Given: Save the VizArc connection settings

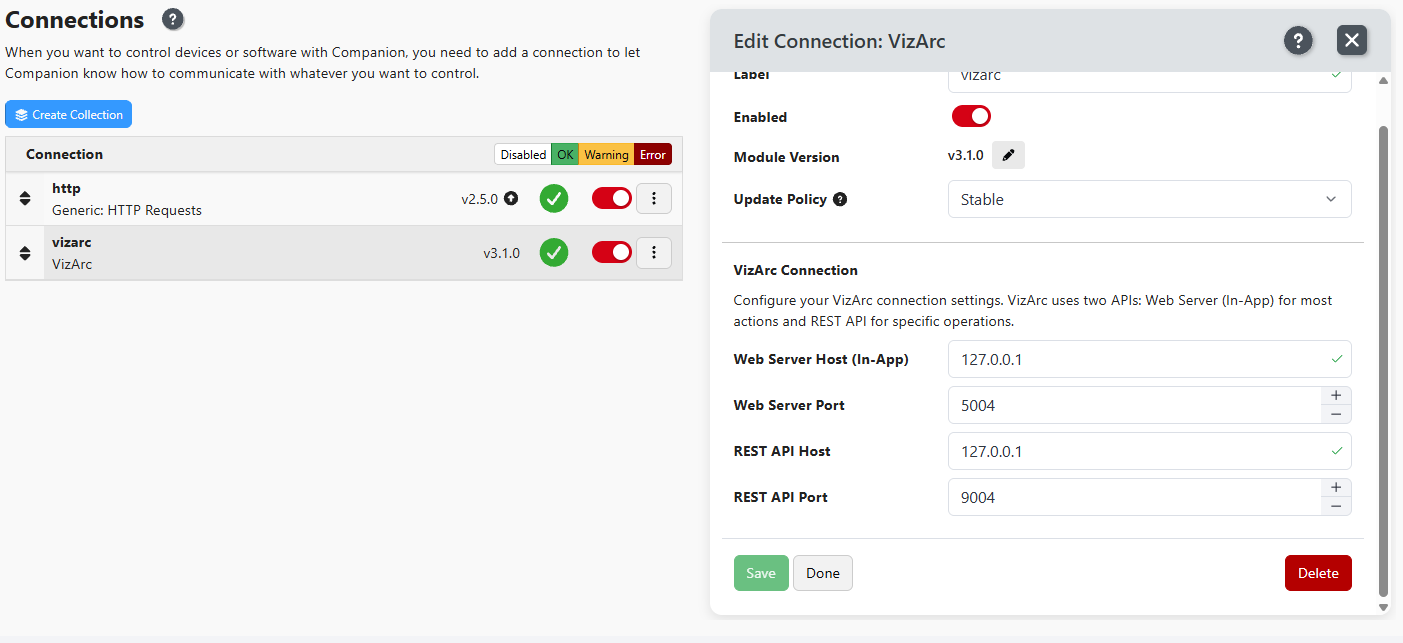Looking at the screenshot, I should (761, 573).
